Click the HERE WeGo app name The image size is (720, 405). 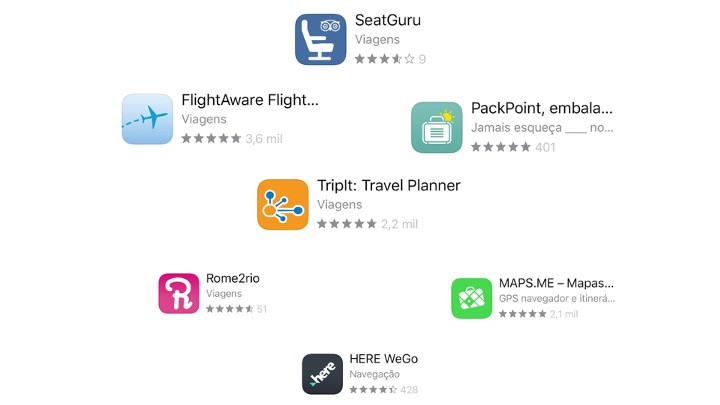tap(384, 359)
